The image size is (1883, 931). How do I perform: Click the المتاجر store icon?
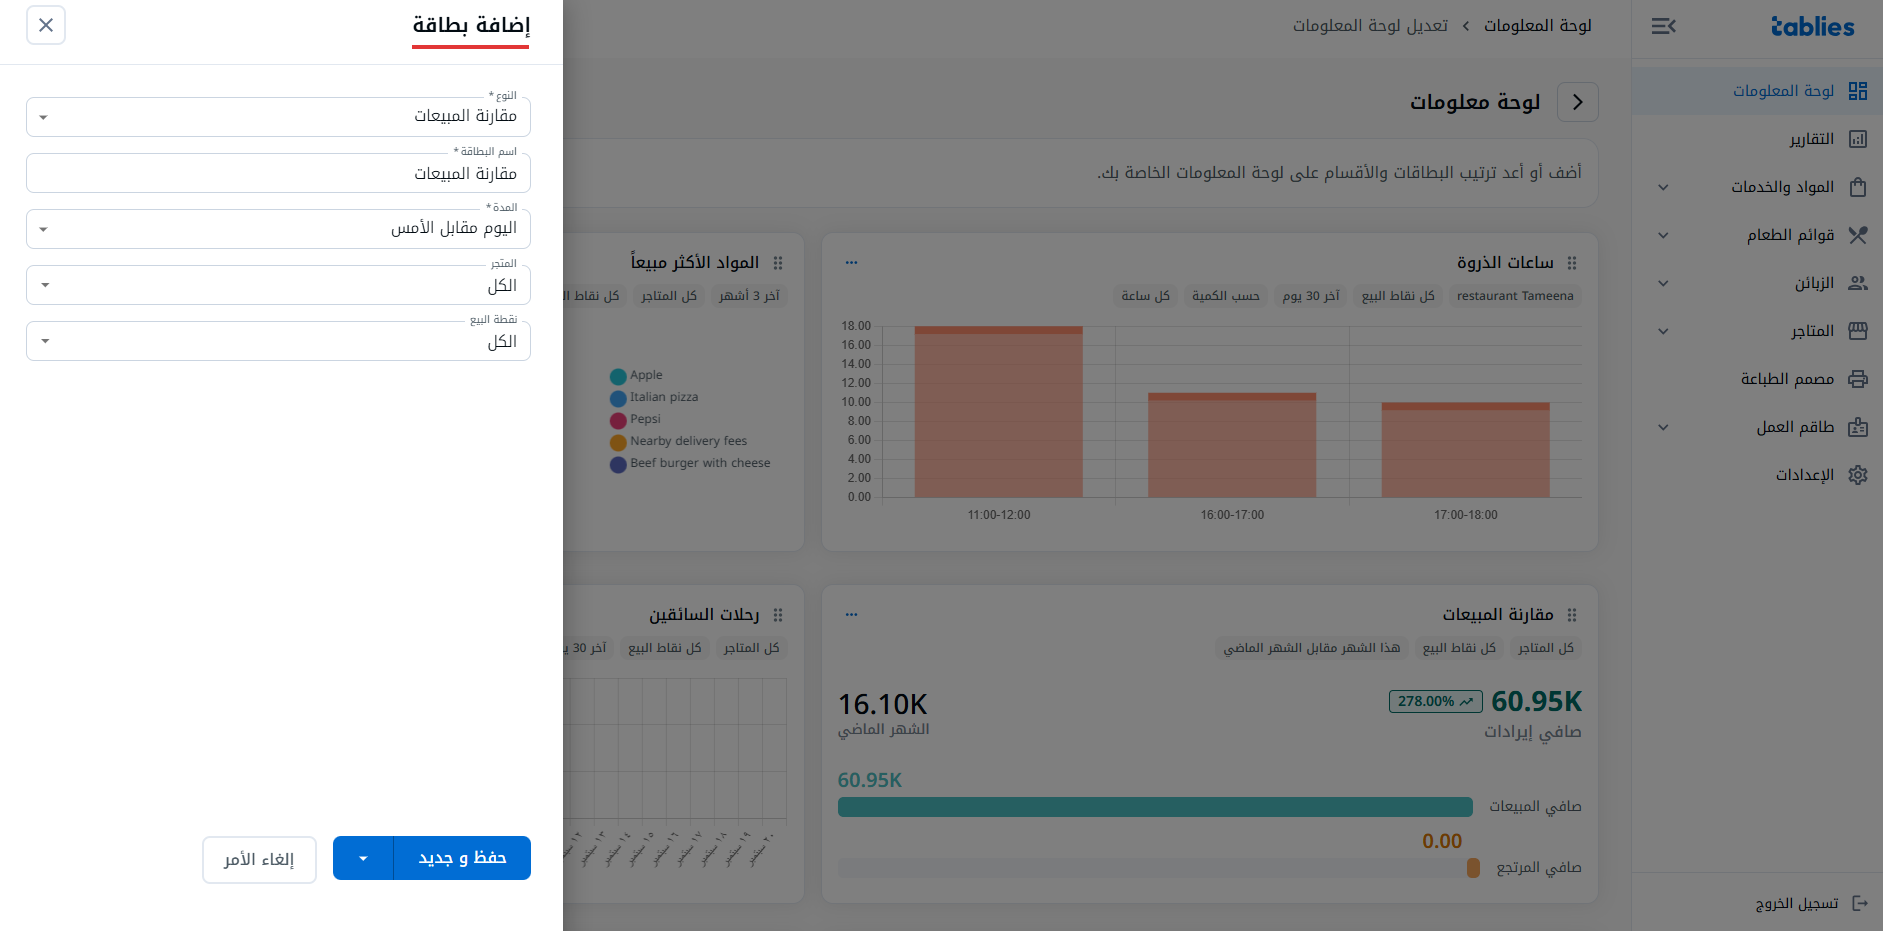[1858, 331]
